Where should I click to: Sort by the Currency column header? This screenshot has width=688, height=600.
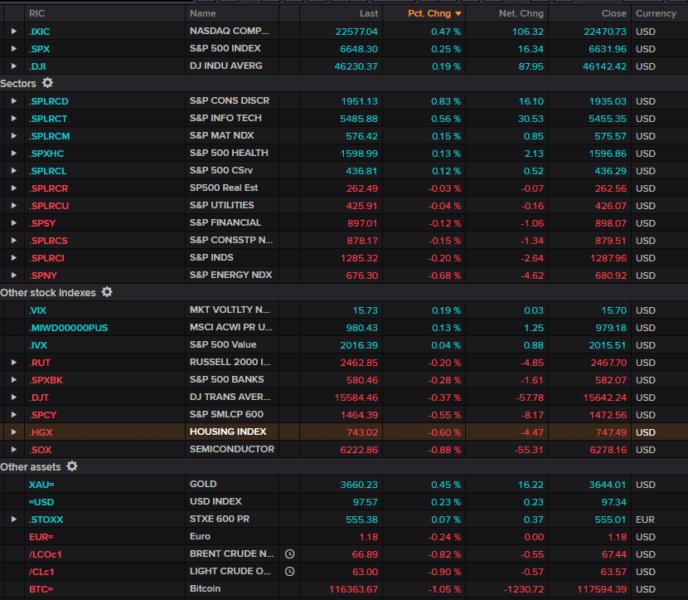(x=656, y=14)
